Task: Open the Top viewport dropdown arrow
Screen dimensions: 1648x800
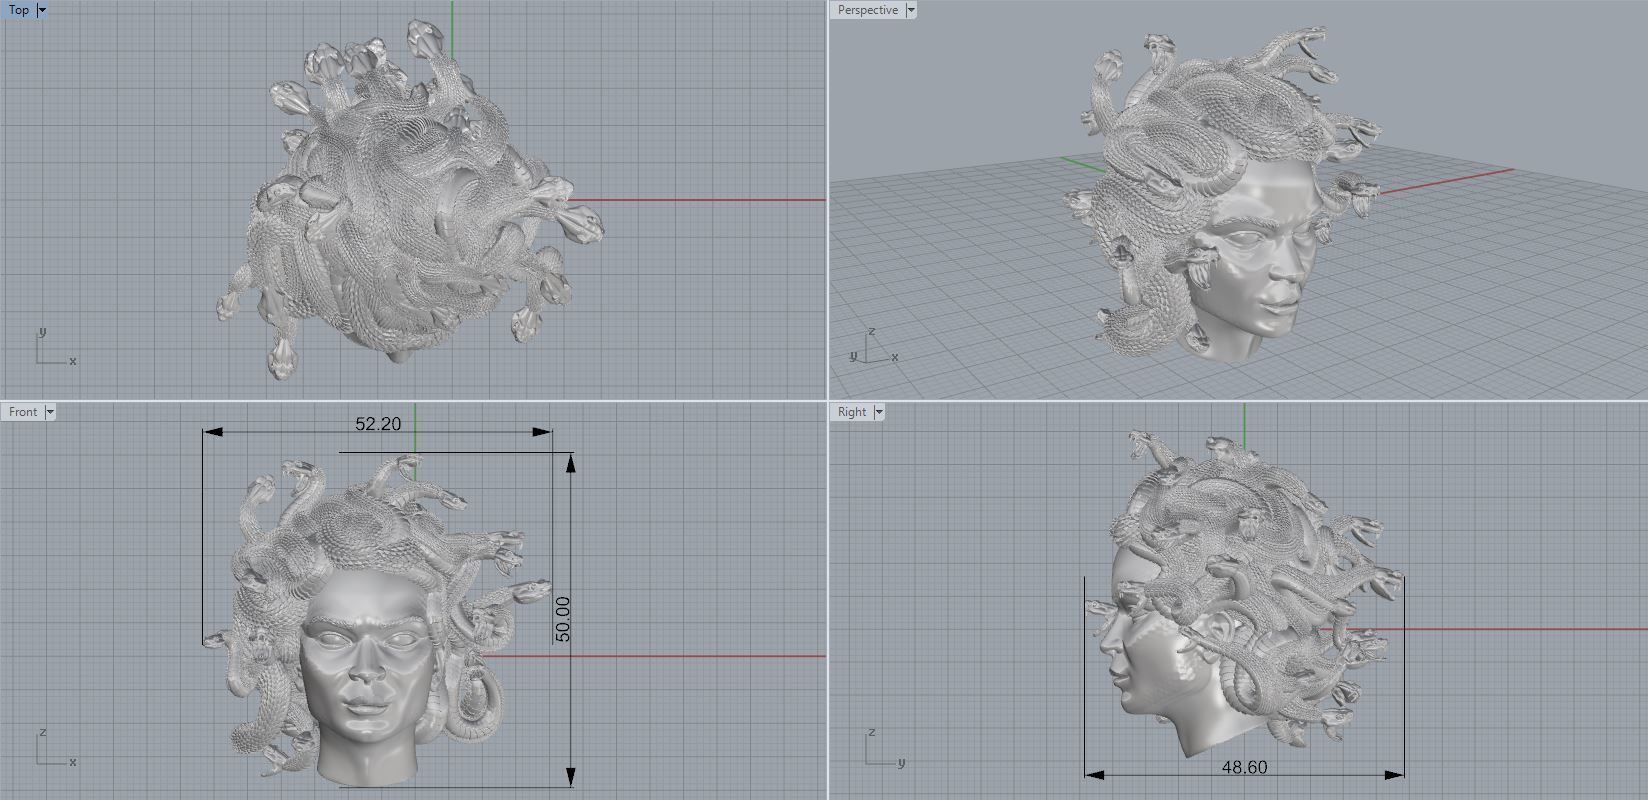Action: click(42, 10)
